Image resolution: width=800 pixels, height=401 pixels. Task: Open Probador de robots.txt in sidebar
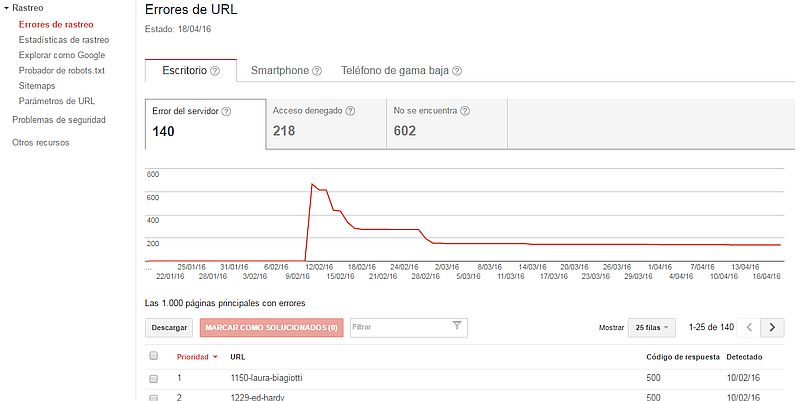coord(62,70)
